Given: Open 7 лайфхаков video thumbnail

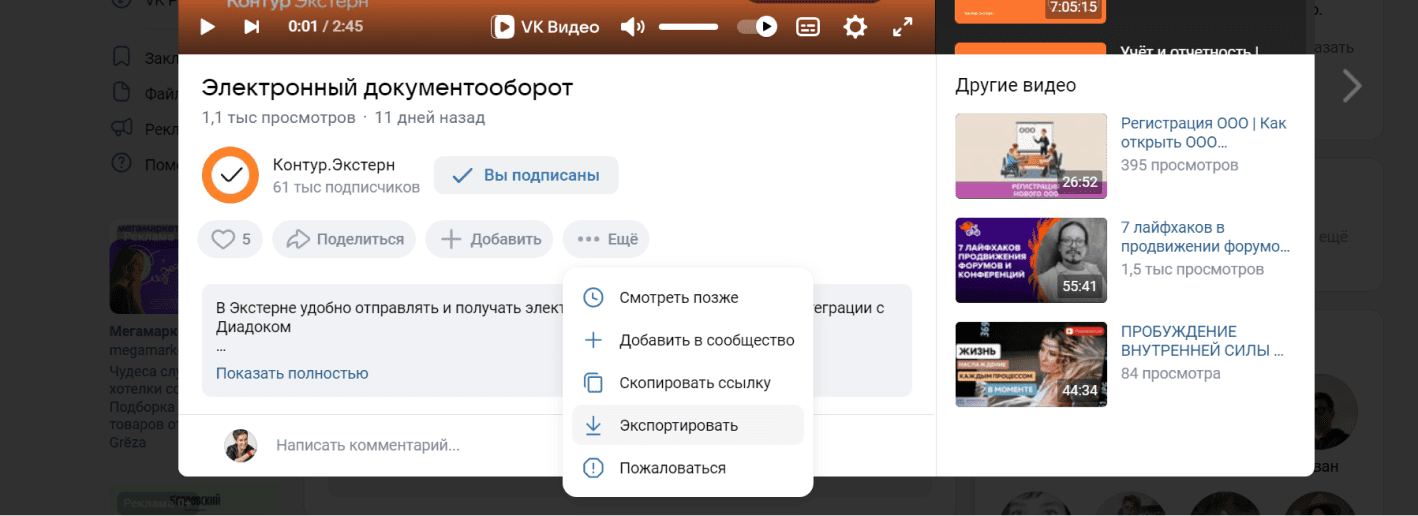Looking at the screenshot, I should pos(1031,260).
